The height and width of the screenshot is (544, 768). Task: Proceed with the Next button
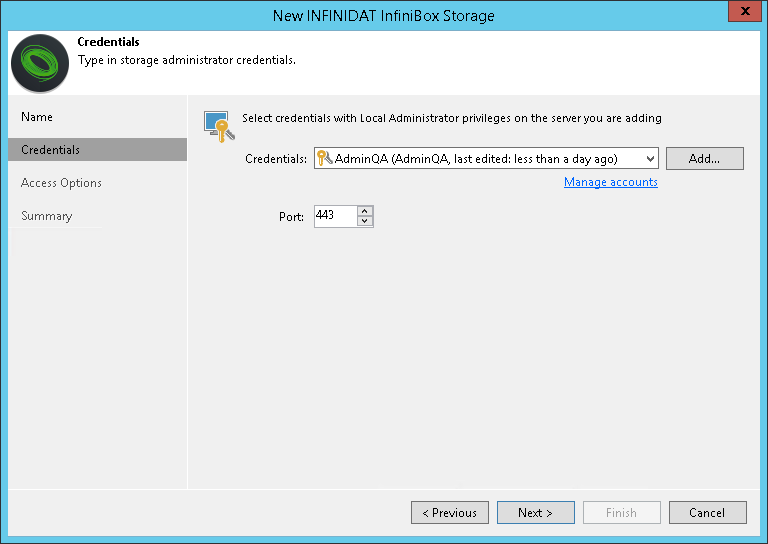point(536,513)
